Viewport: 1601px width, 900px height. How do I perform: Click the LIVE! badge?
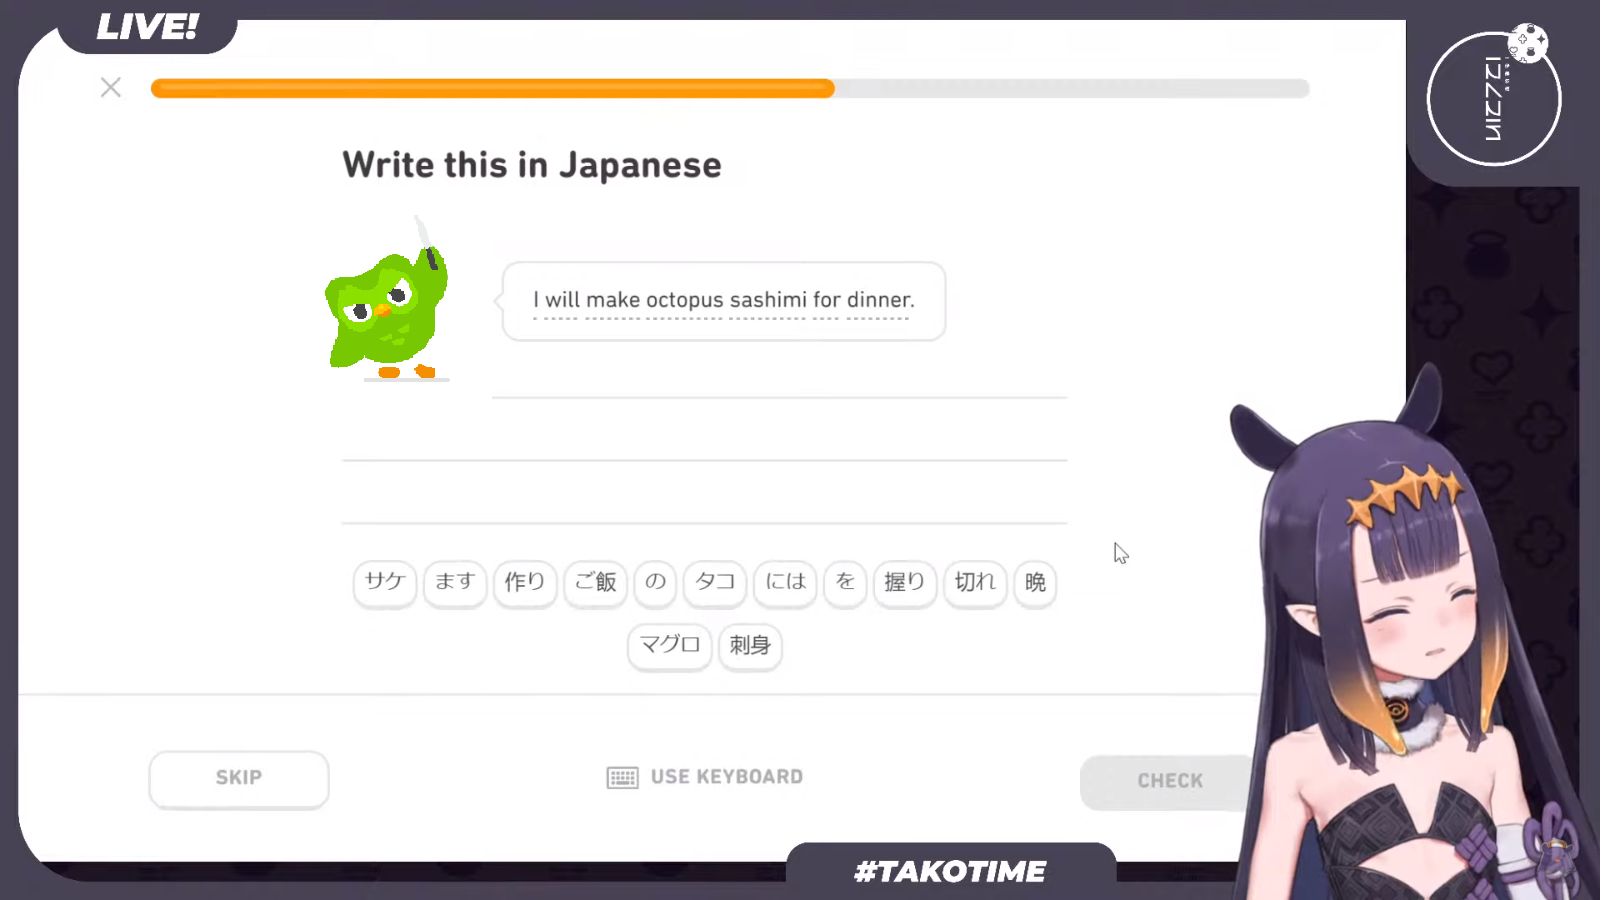[148, 27]
